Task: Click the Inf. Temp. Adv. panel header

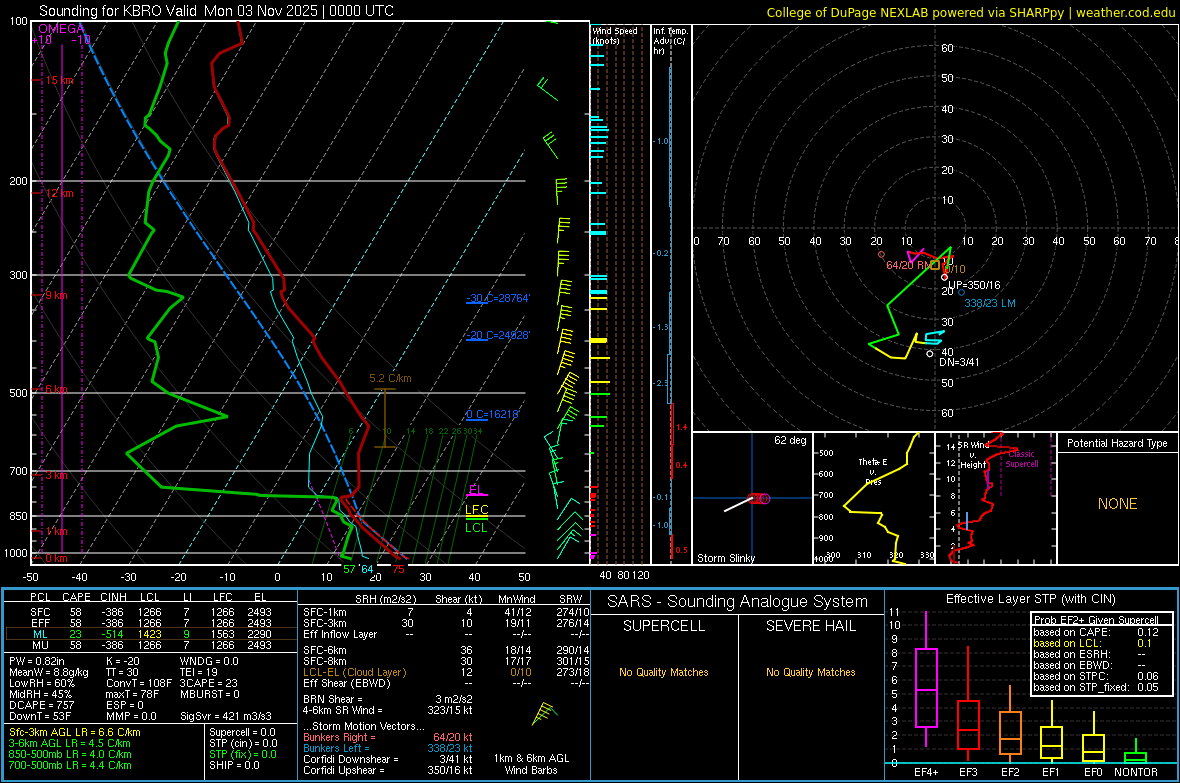Action: coord(670,41)
